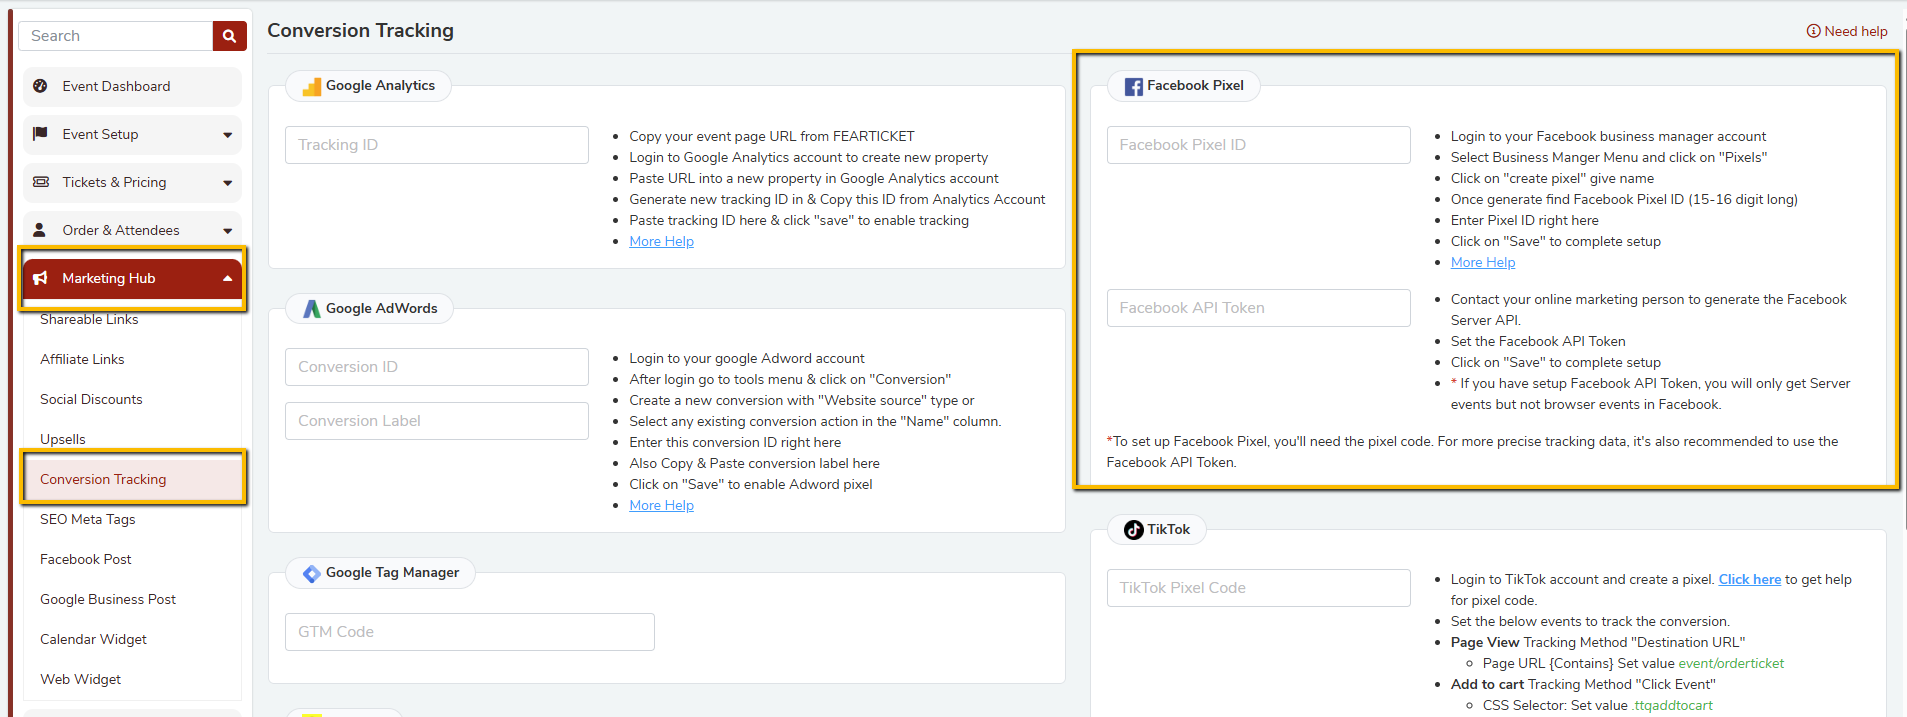Click the Tickets & Pricing ticket icon

[41, 182]
